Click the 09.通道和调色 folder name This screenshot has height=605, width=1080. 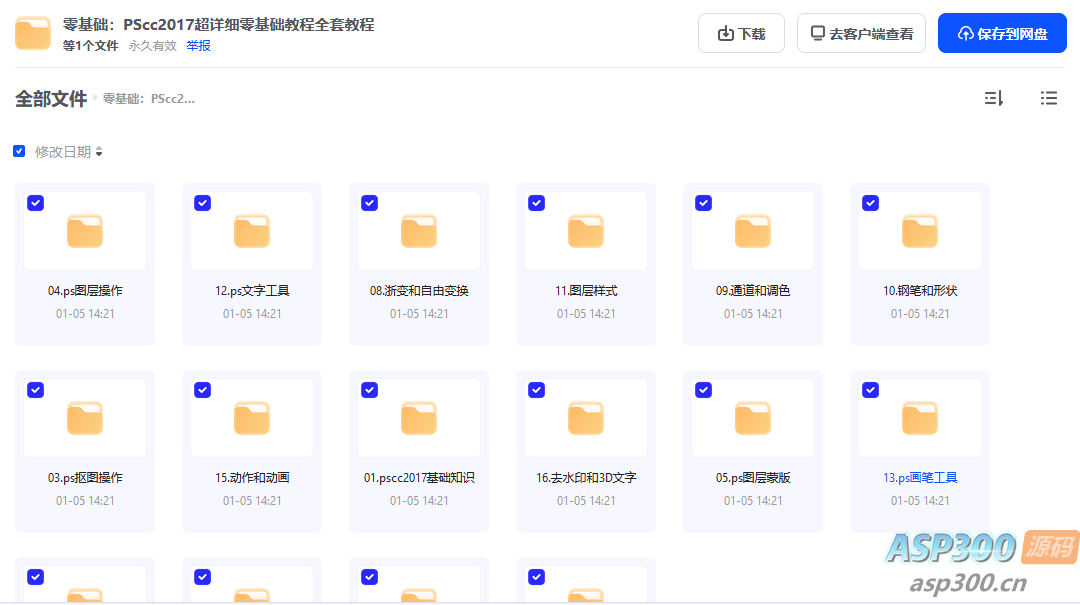pos(753,291)
